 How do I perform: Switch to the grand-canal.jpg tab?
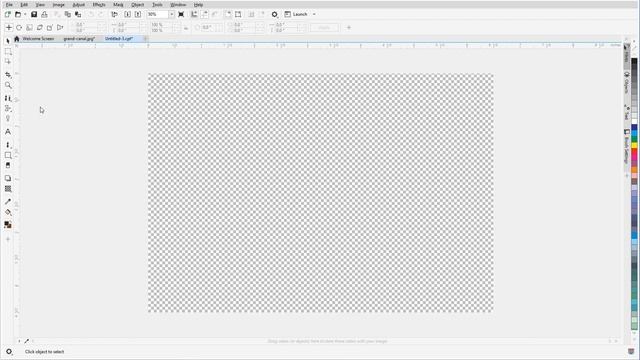point(79,39)
